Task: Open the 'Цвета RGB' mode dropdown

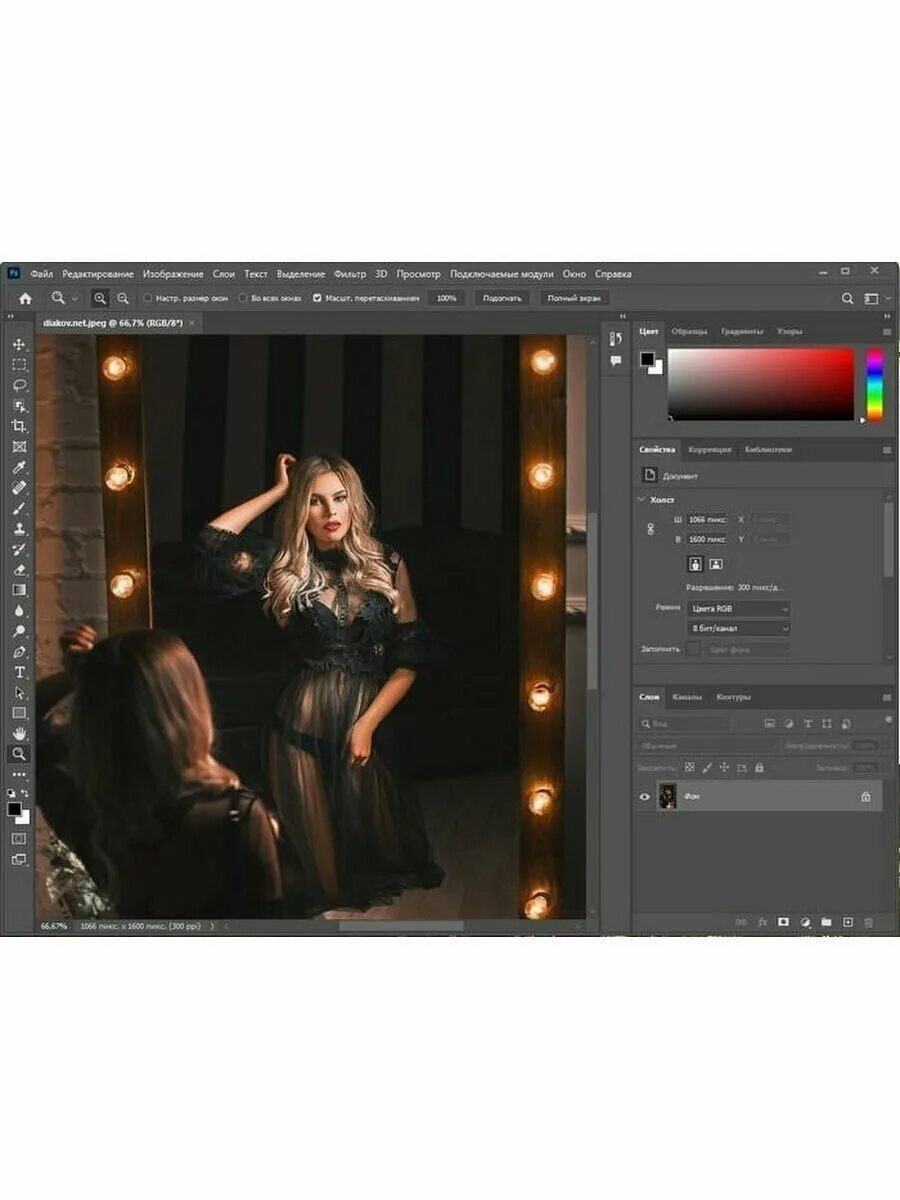Action: 739,608
